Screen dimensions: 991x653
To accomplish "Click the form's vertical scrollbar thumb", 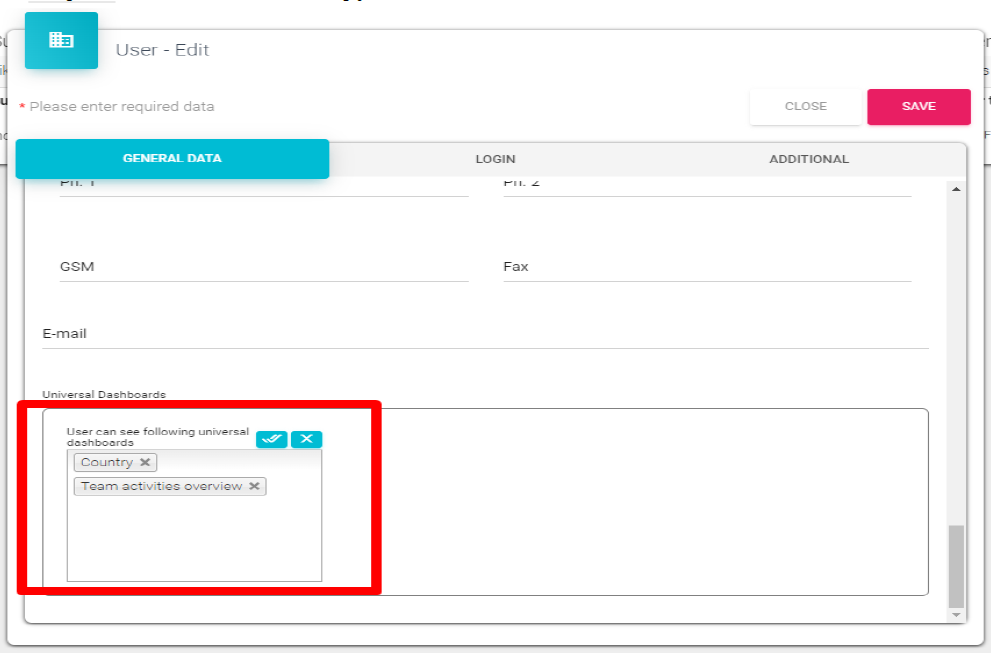I will [956, 565].
